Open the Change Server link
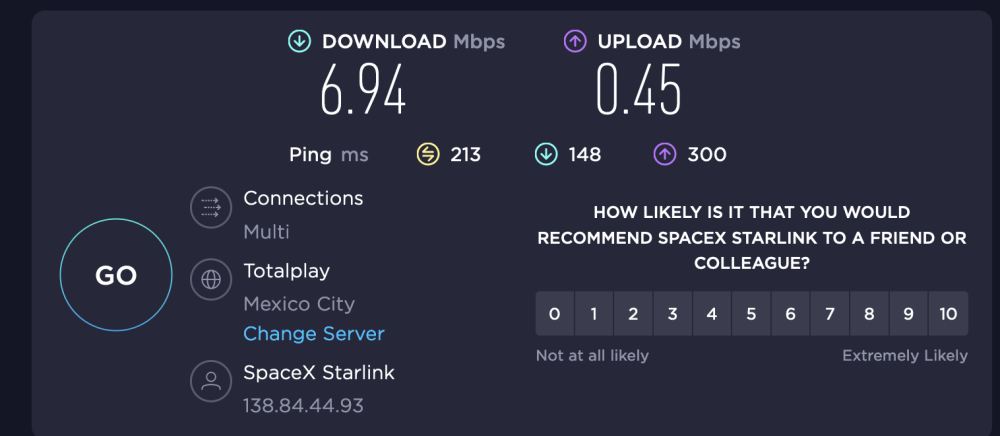 (314, 334)
